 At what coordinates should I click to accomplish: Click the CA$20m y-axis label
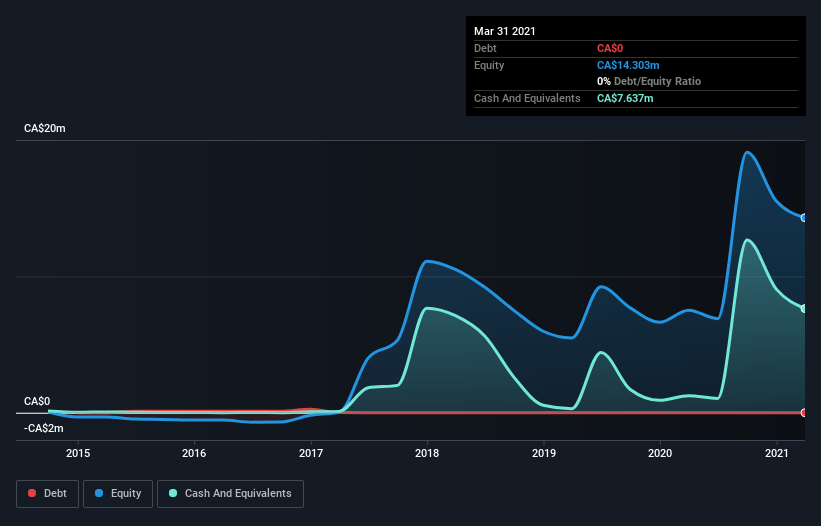coord(45,128)
